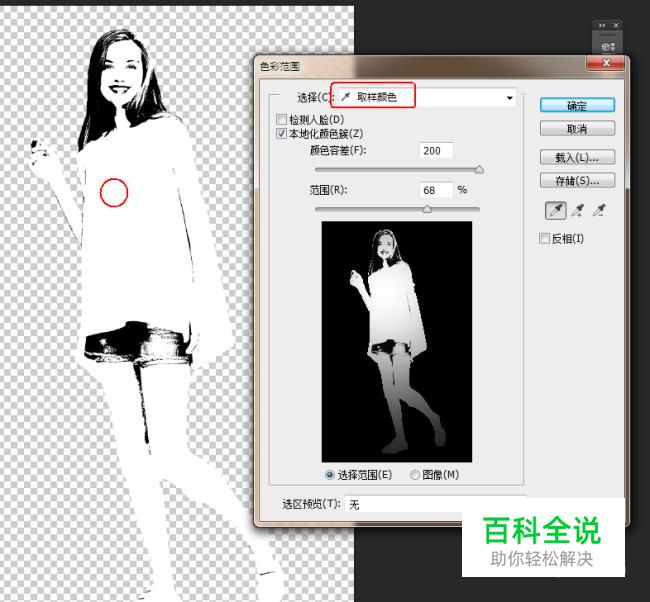Open the 选择(C) 取样颜色 dropdown
The width and height of the screenshot is (650, 602).
pos(426,97)
